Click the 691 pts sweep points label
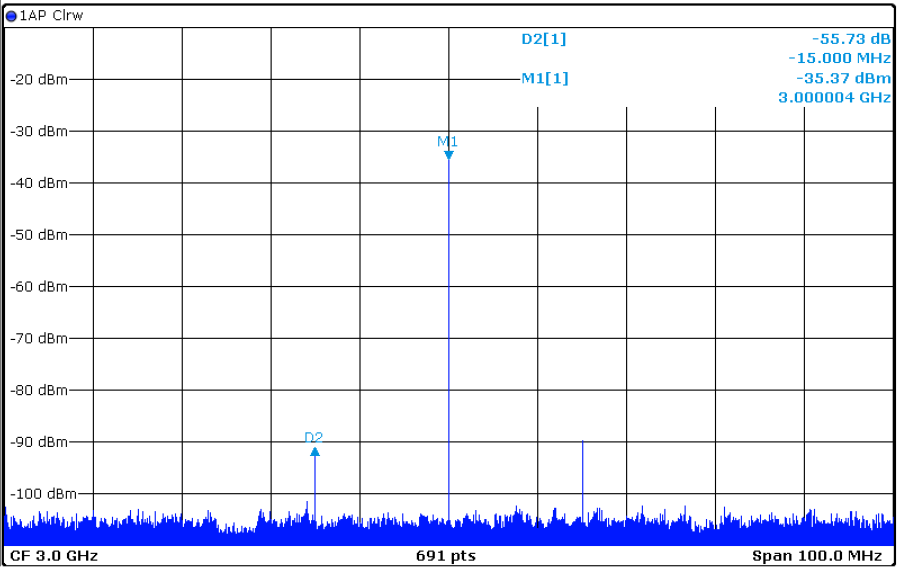900x568 pixels. (446, 555)
